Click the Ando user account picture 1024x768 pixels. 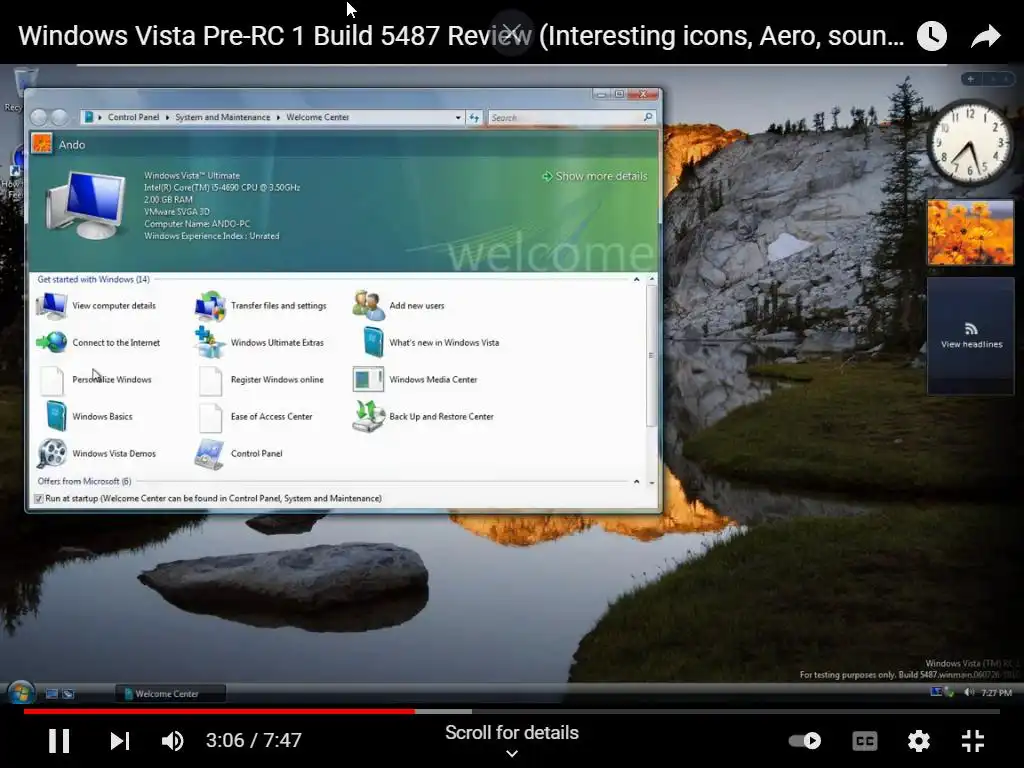pyautogui.click(x=42, y=144)
